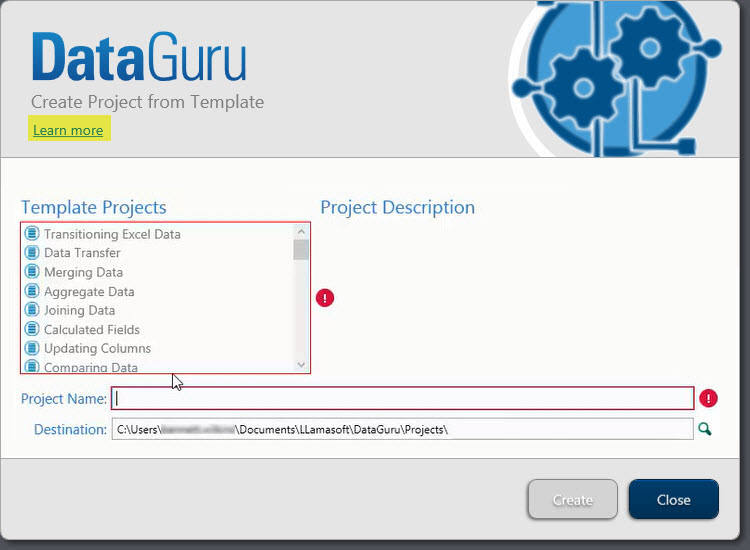Select the "Transitioning Excel Data" template
Viewport: 750px width, 550px height.
click(x=112, y=234)
